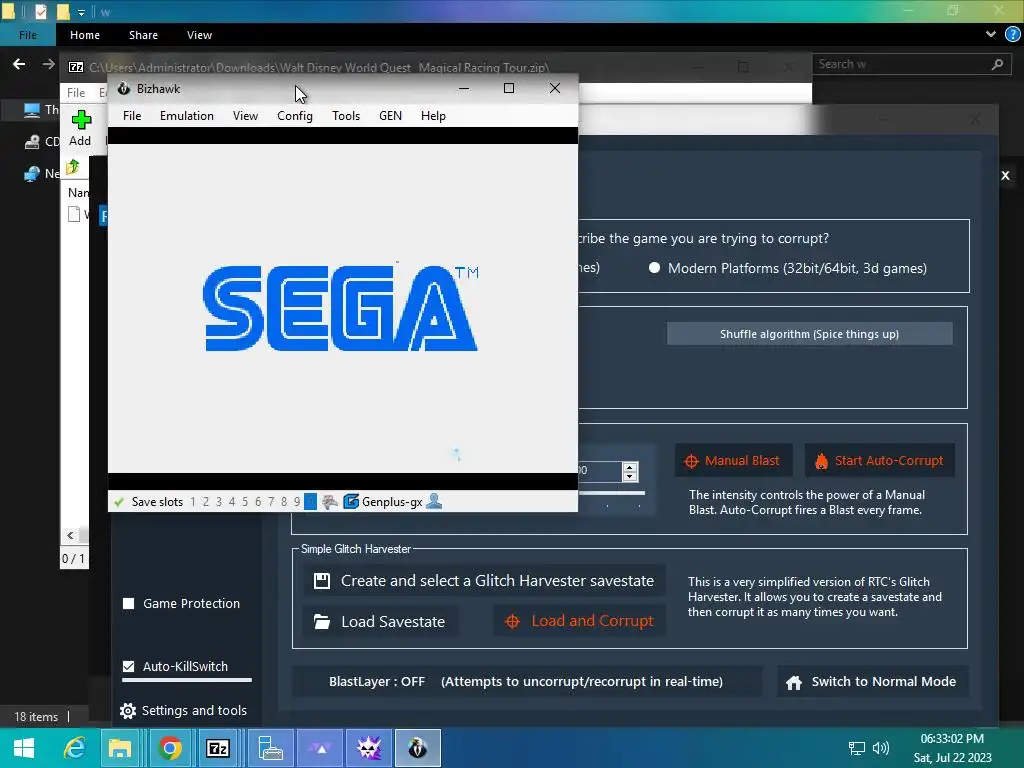Open the View menu in Bizhawk
Viewport: 1024px width, 768px height.
pyautogui.click(x=245, y=116)
